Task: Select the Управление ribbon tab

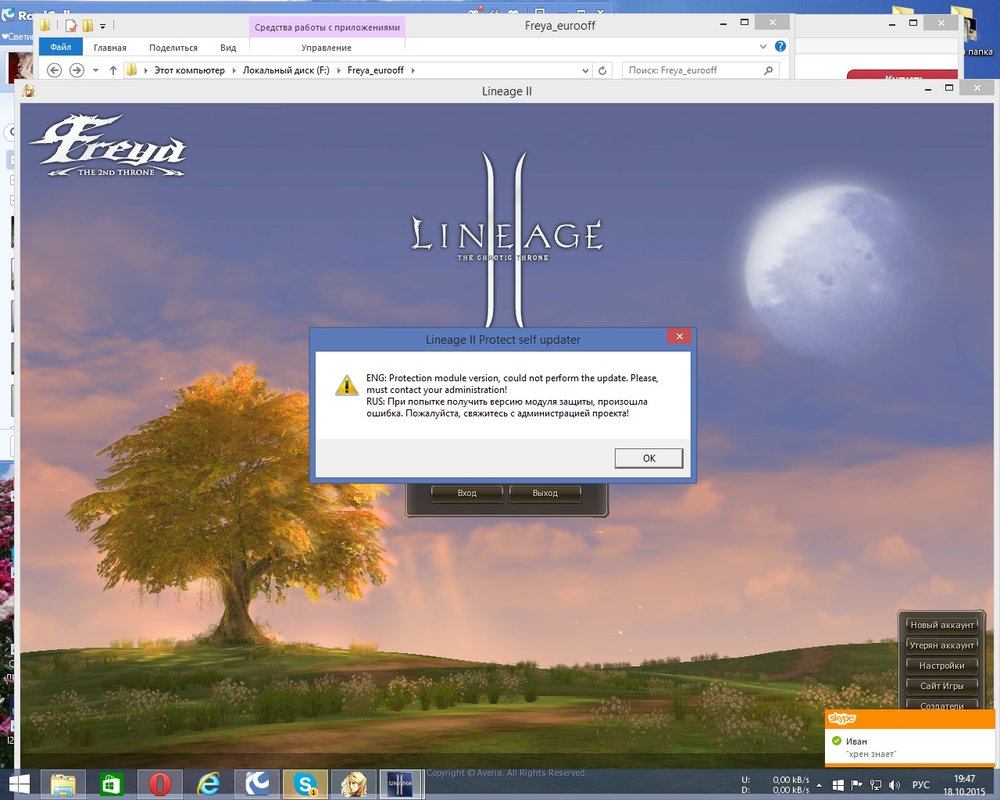Action: point(326,47)
